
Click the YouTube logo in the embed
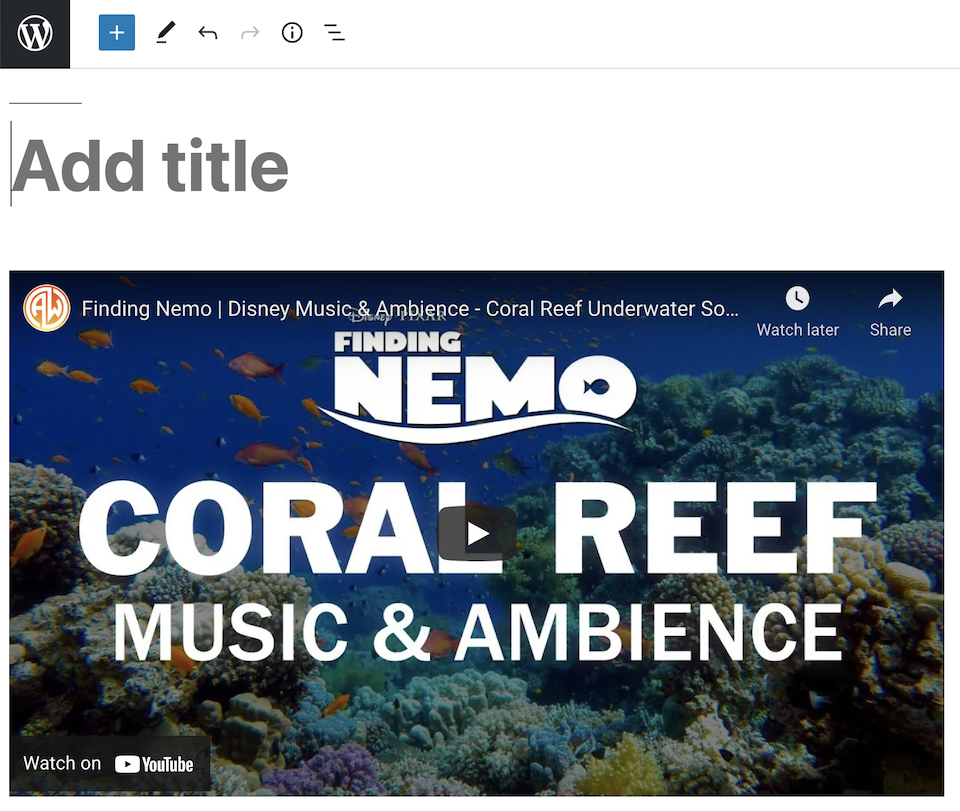click(154, 765)
